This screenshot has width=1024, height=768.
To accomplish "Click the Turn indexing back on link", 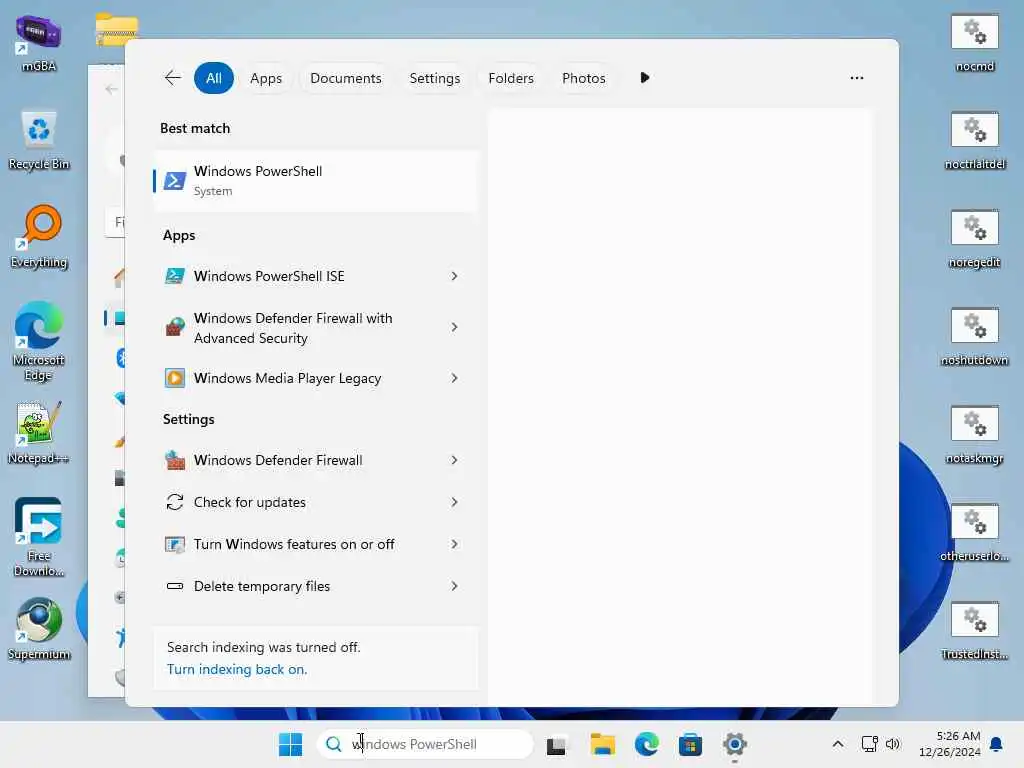I will click(x=237, y=669).
